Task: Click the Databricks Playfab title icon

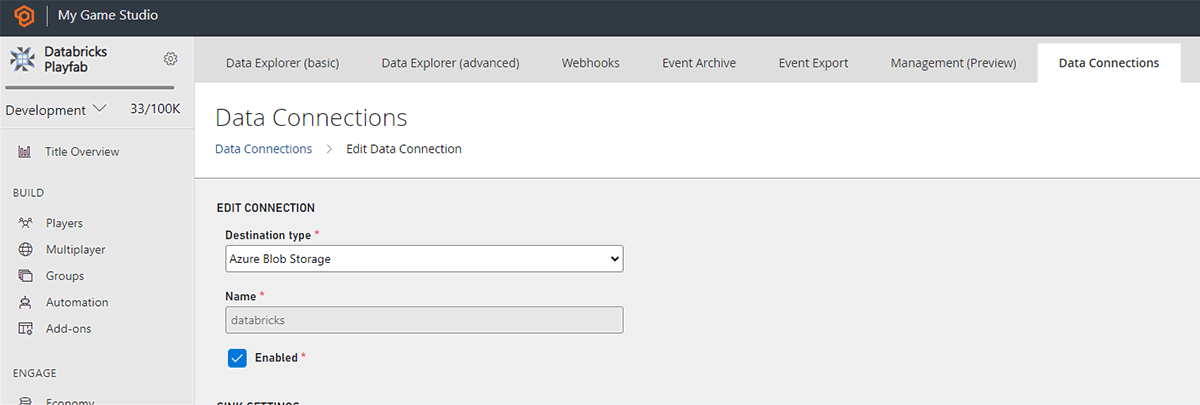Action: [22, 60]
